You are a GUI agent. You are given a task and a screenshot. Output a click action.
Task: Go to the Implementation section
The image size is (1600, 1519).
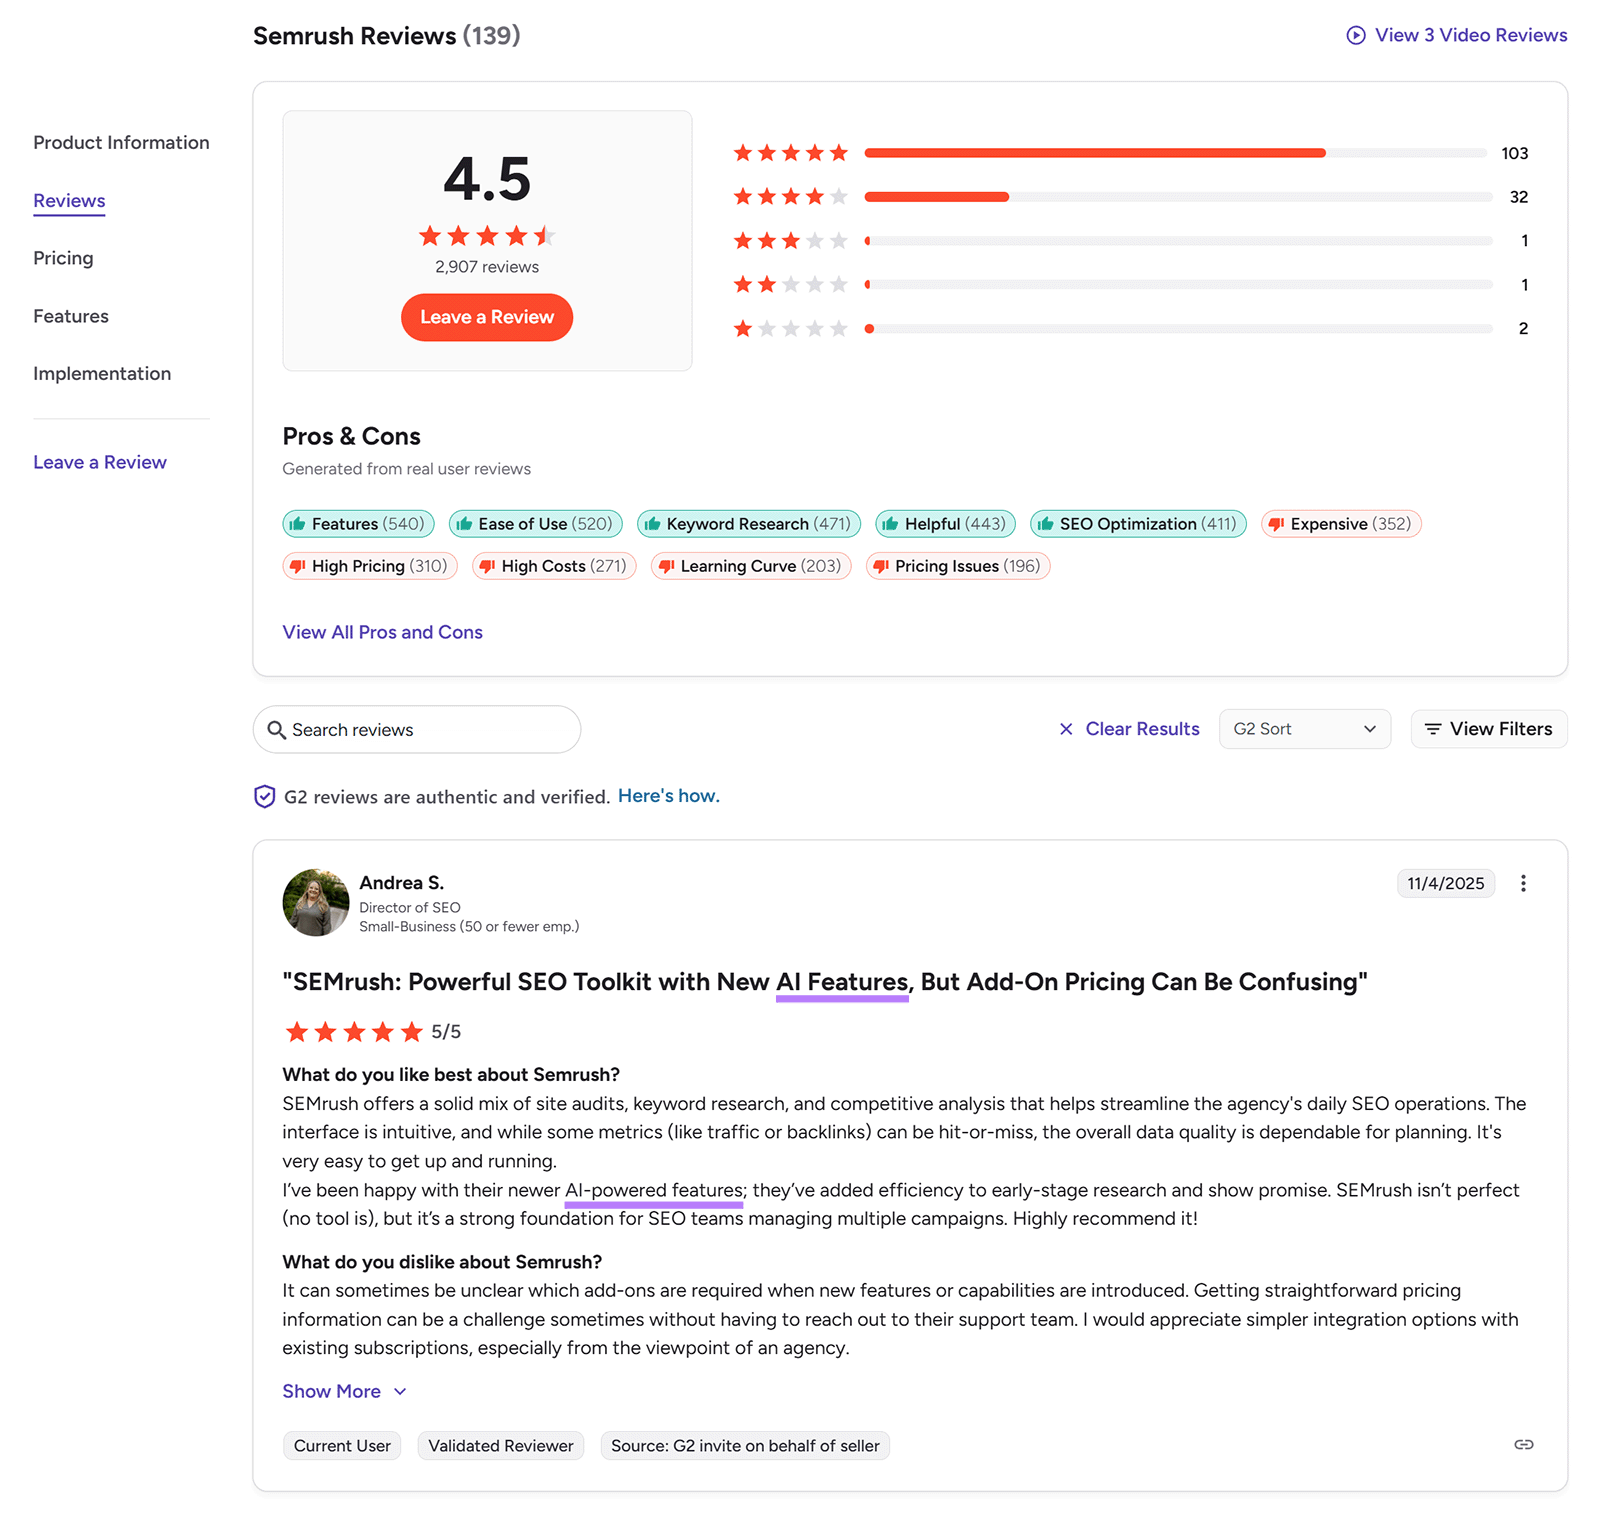102,373
